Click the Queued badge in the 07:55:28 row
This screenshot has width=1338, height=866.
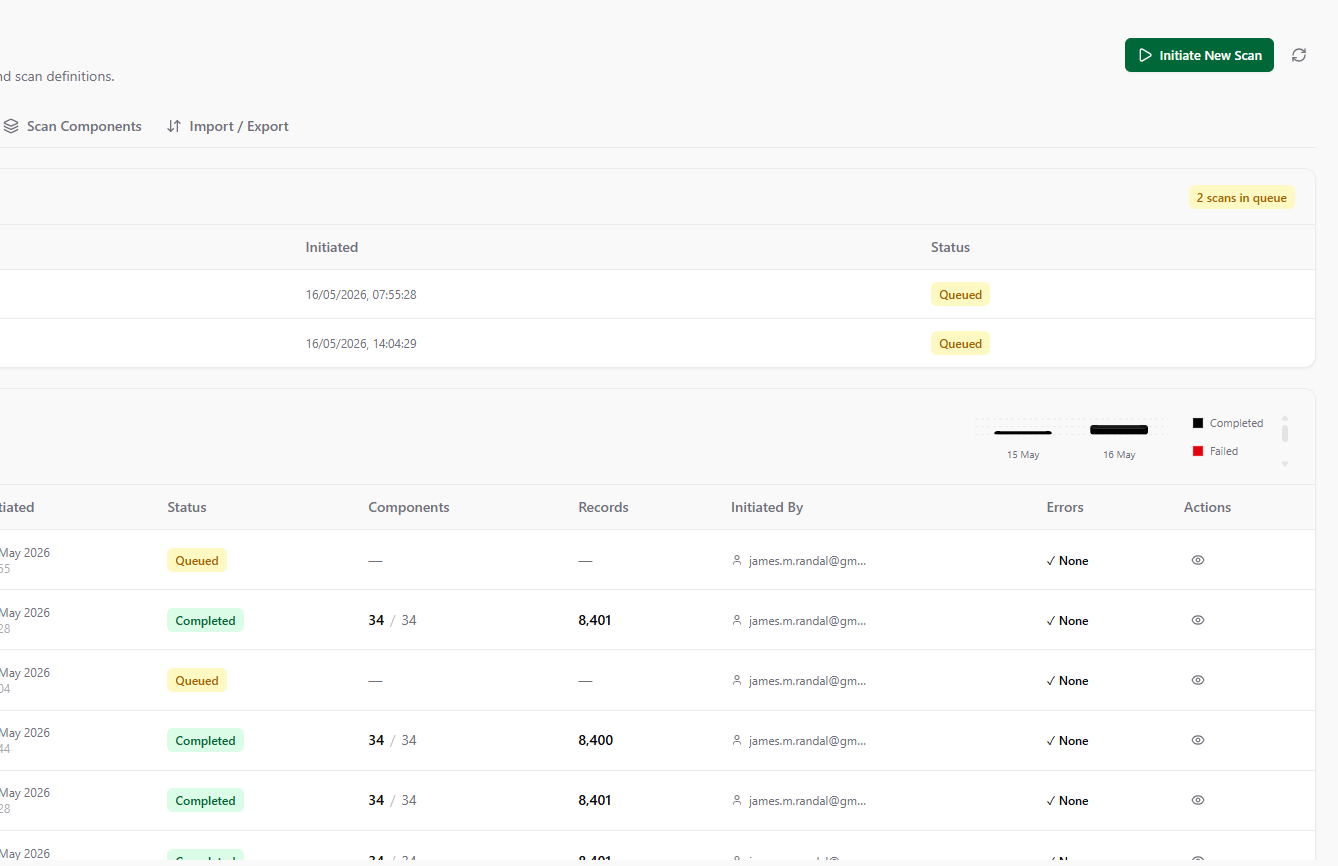click(960, 295)
